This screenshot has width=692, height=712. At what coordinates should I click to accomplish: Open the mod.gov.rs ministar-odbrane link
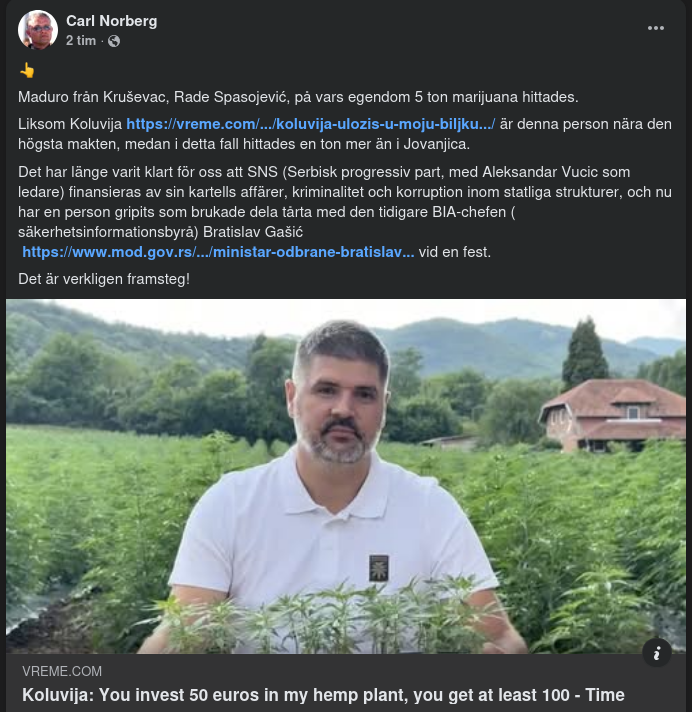[218, 252]
